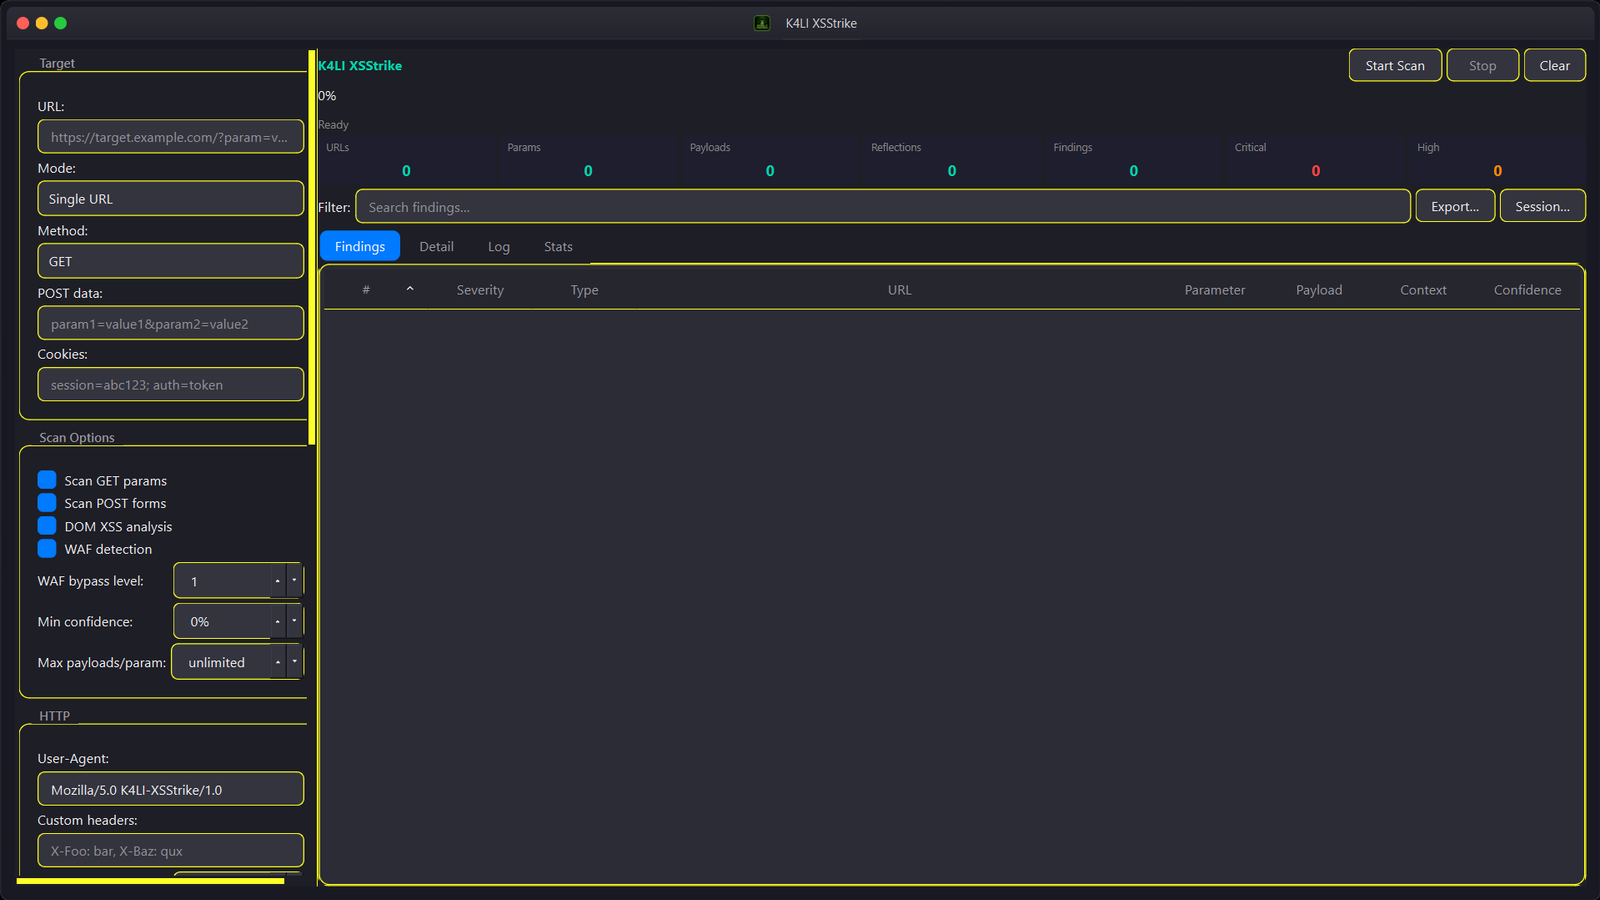The image size is (1600, 900).
Task: Sort by the Payload column header
Action: [1319, 290]
